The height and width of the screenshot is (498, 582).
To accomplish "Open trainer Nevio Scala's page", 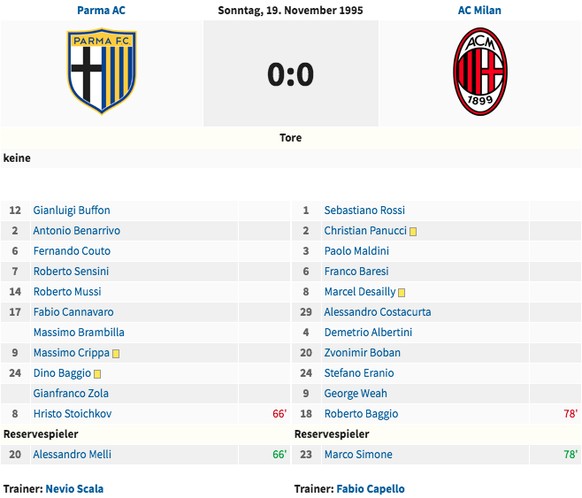I will click(x=75, y=489).
